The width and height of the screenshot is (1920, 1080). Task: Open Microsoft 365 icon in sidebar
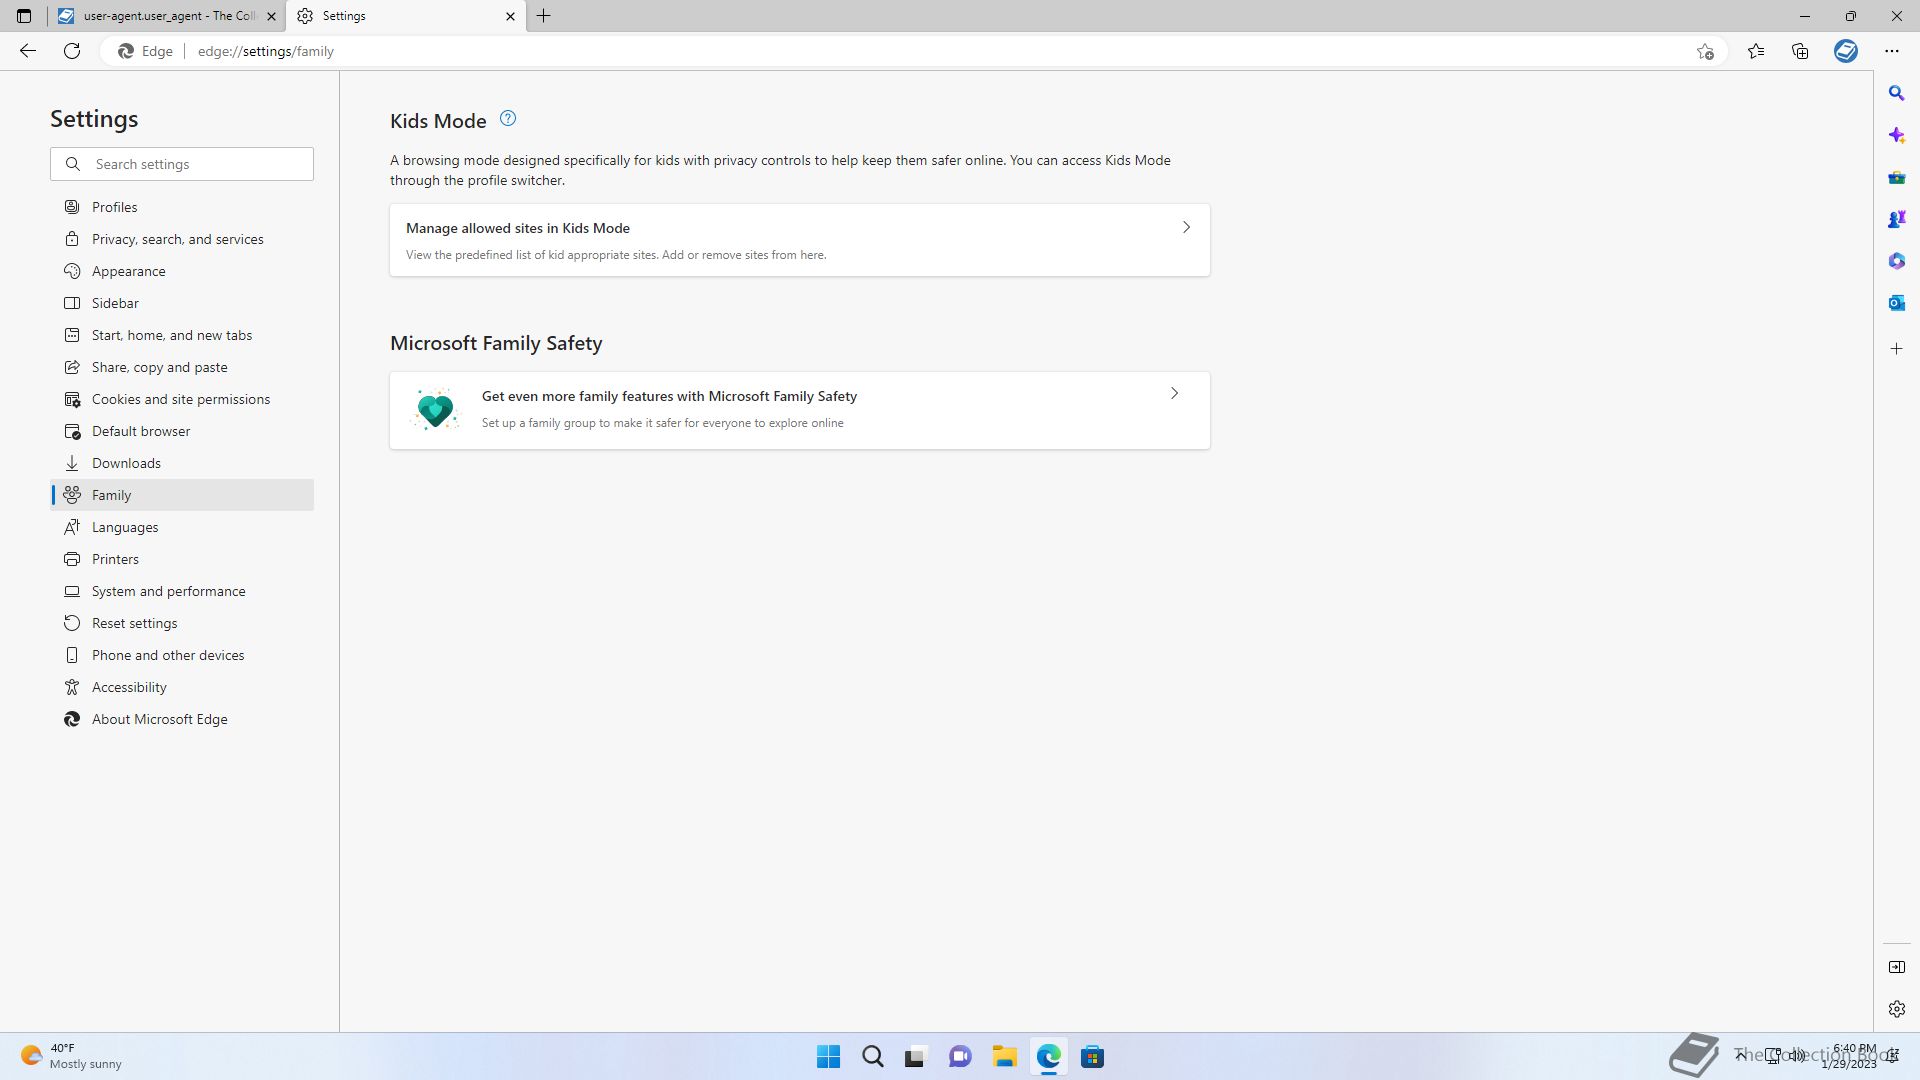(1897, 261)
